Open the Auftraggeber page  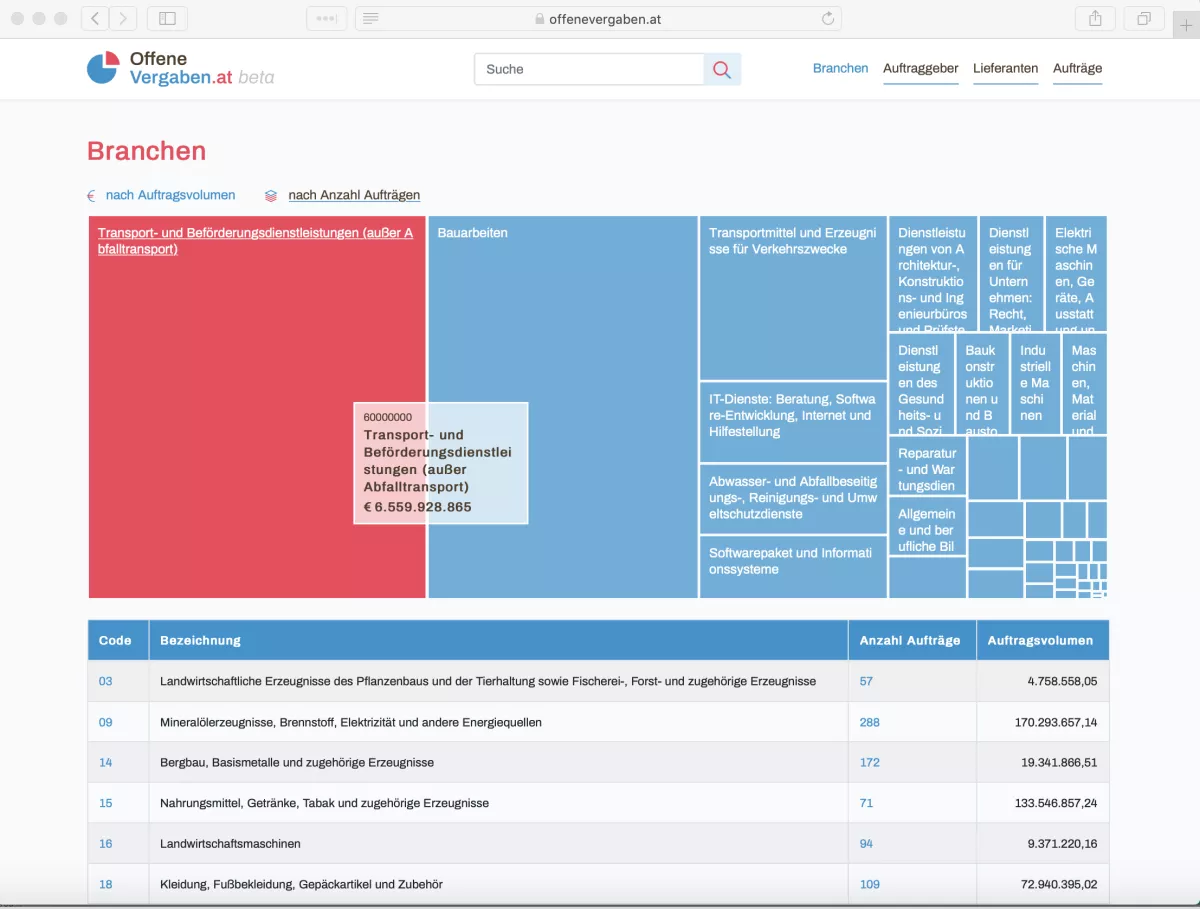click(920, 69)
